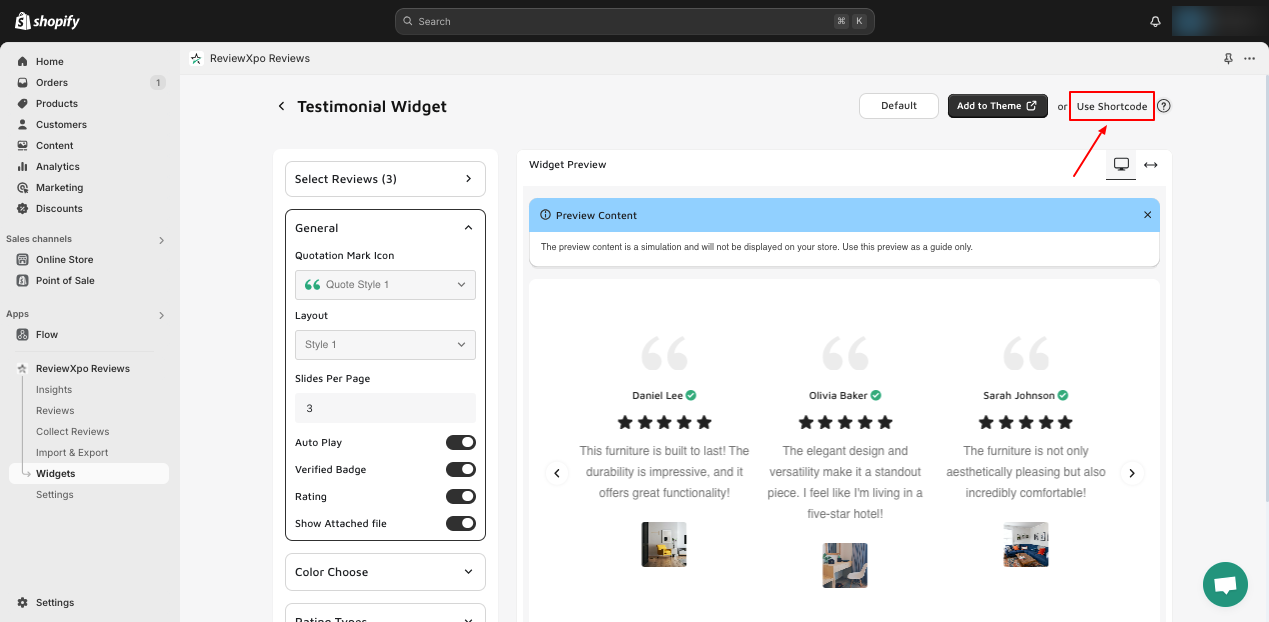Go back using the arrow beside Testimonial Widget
Viewport: 1269px width, 622px height.
coord(281,106)
